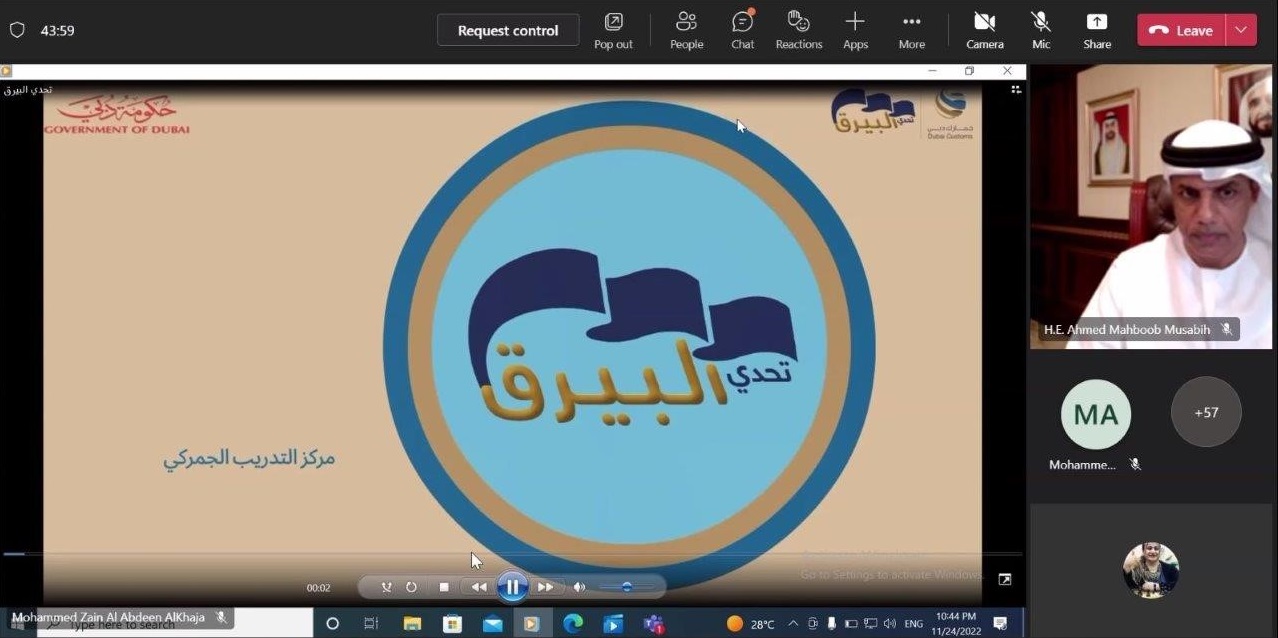Open the system volume tray icon
This screenshot has width=1278, height=638.
coord(889,624)
